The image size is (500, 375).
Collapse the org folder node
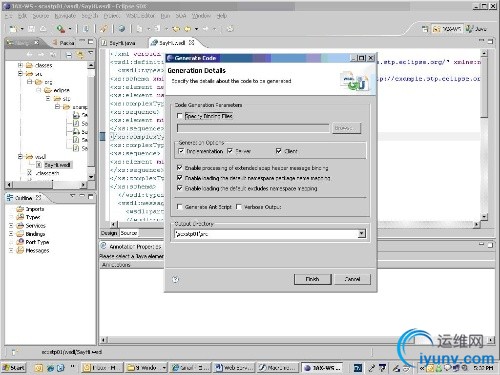pos(30,82)
